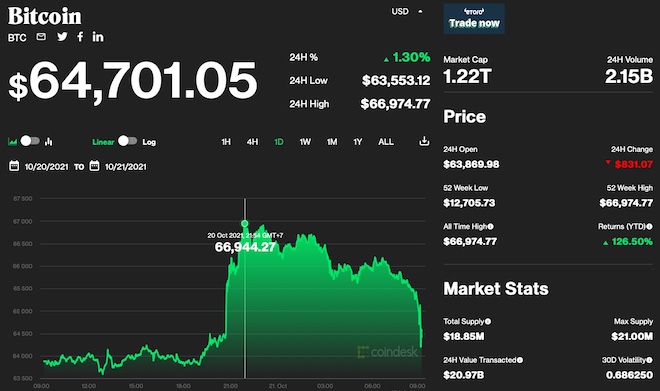Switch chart to ALL timeframe
660x391 pixels.
tap(386, 142)
